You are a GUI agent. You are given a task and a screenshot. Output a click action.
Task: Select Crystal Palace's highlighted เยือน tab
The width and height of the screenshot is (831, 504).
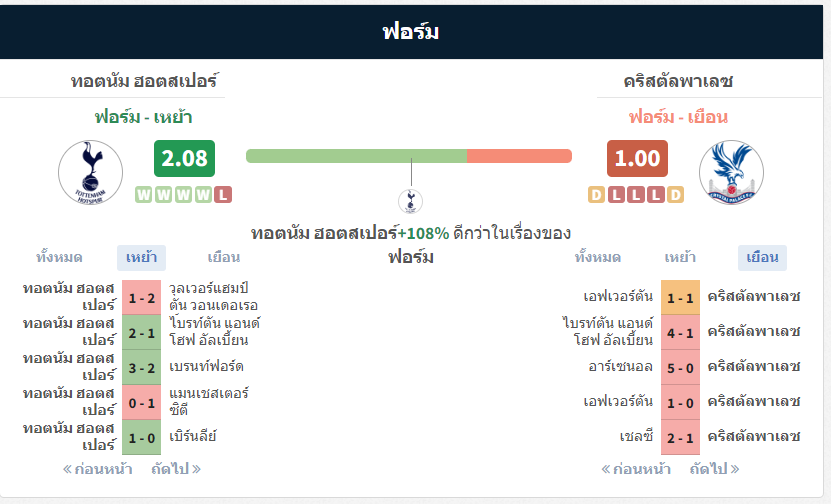(x=762, y=258)
